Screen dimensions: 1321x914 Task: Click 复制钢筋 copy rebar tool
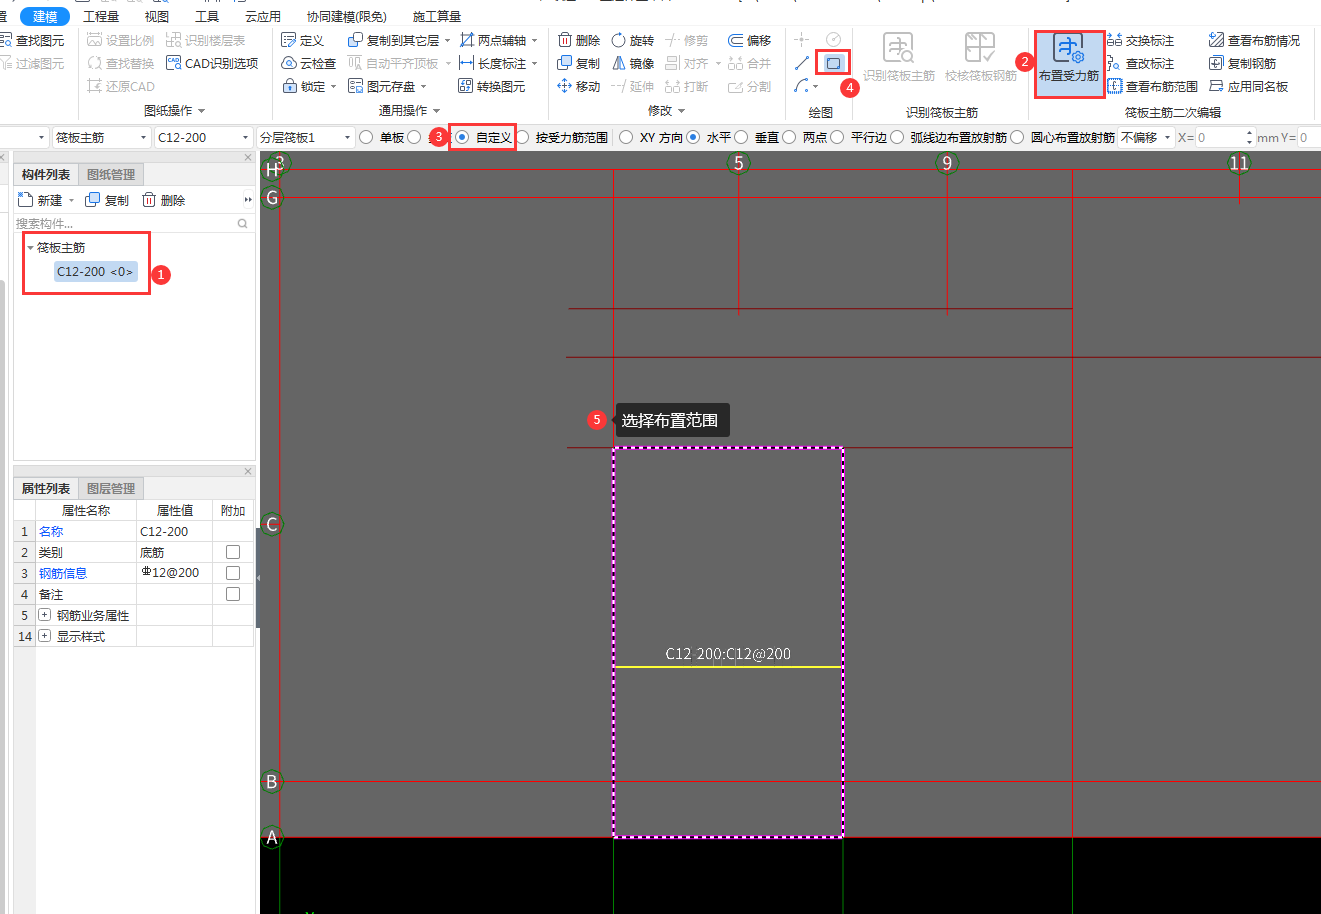pos(1242,63)
